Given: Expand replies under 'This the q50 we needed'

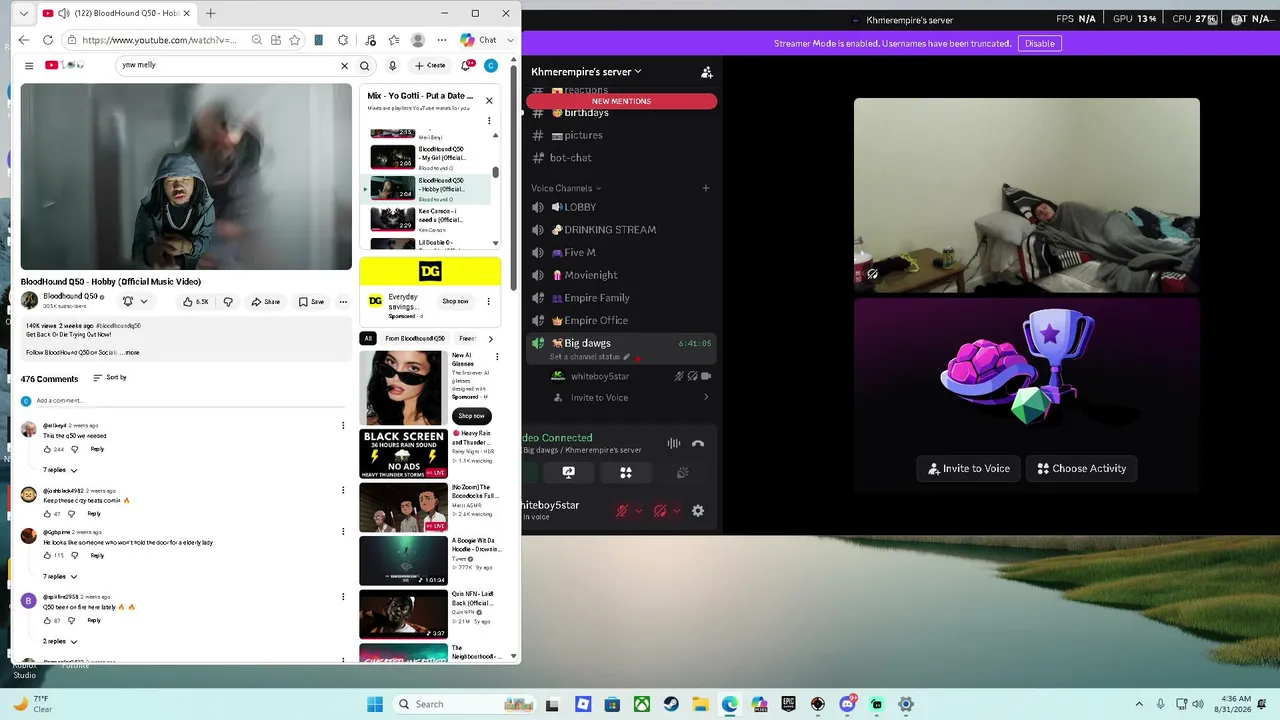Looking at the screenshot, I should pos(60,470).
